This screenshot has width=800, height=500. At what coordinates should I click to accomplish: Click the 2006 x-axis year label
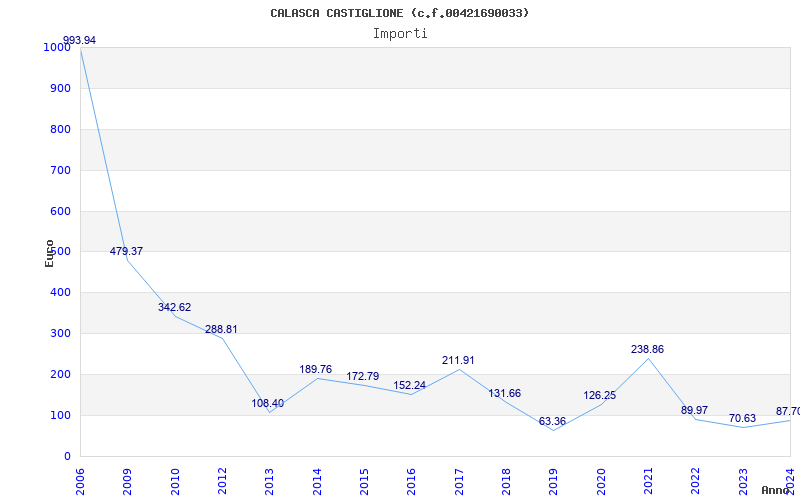coord(79,481)
